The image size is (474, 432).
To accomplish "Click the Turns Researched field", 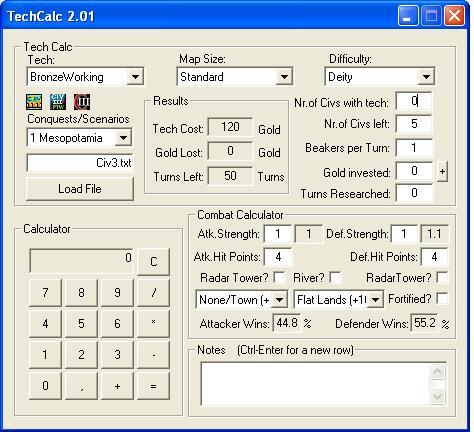I will (x=414, y=193).
